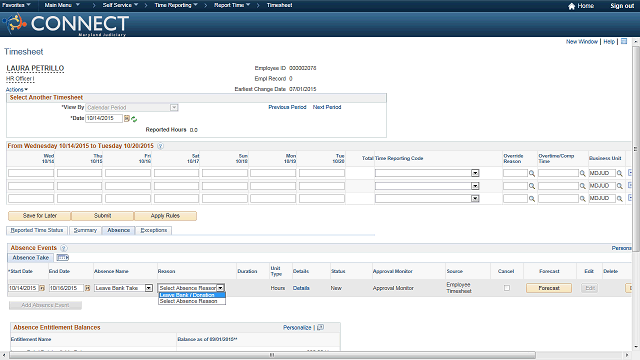
Task: Click lookup icon for third row Override Reason
Action: [x=532, y=199]
